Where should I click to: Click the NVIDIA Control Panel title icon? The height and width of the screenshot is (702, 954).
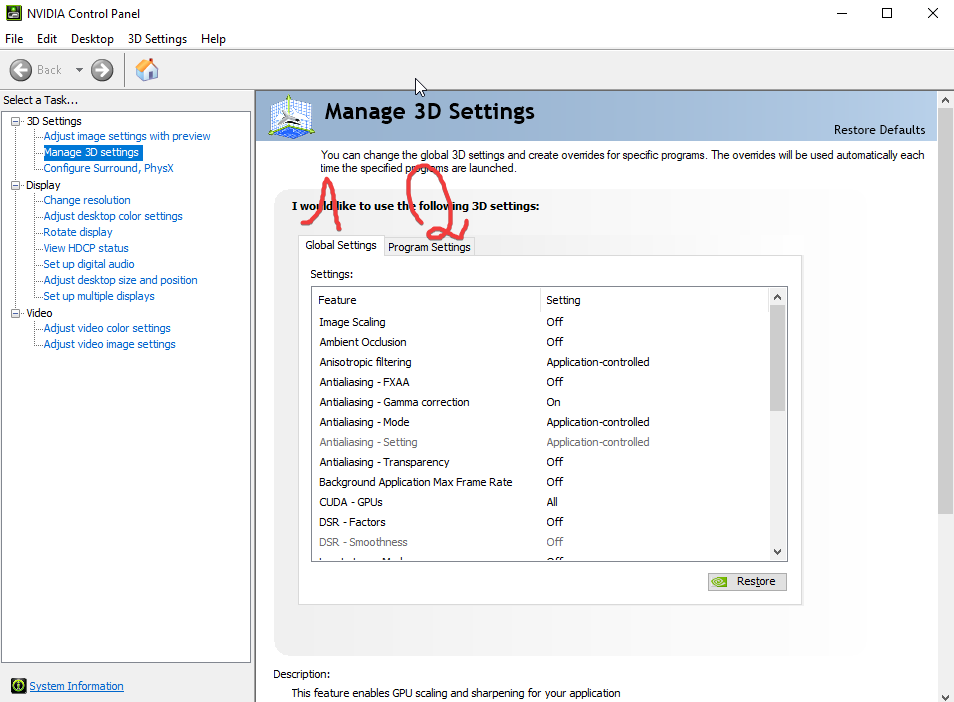(x=12, y=13)
